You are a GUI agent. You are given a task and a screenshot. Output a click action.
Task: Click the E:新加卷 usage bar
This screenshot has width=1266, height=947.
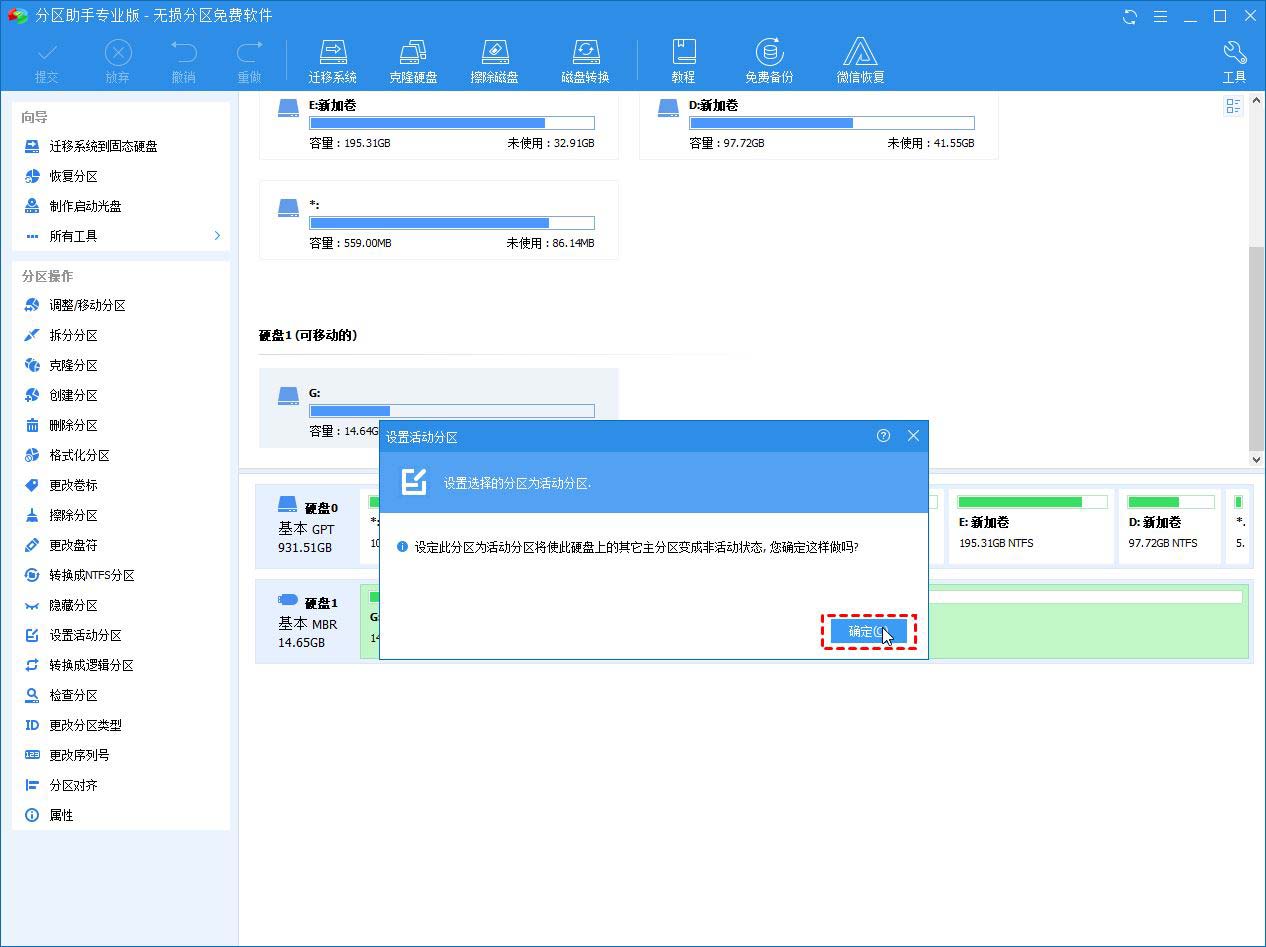coord(452,123)
